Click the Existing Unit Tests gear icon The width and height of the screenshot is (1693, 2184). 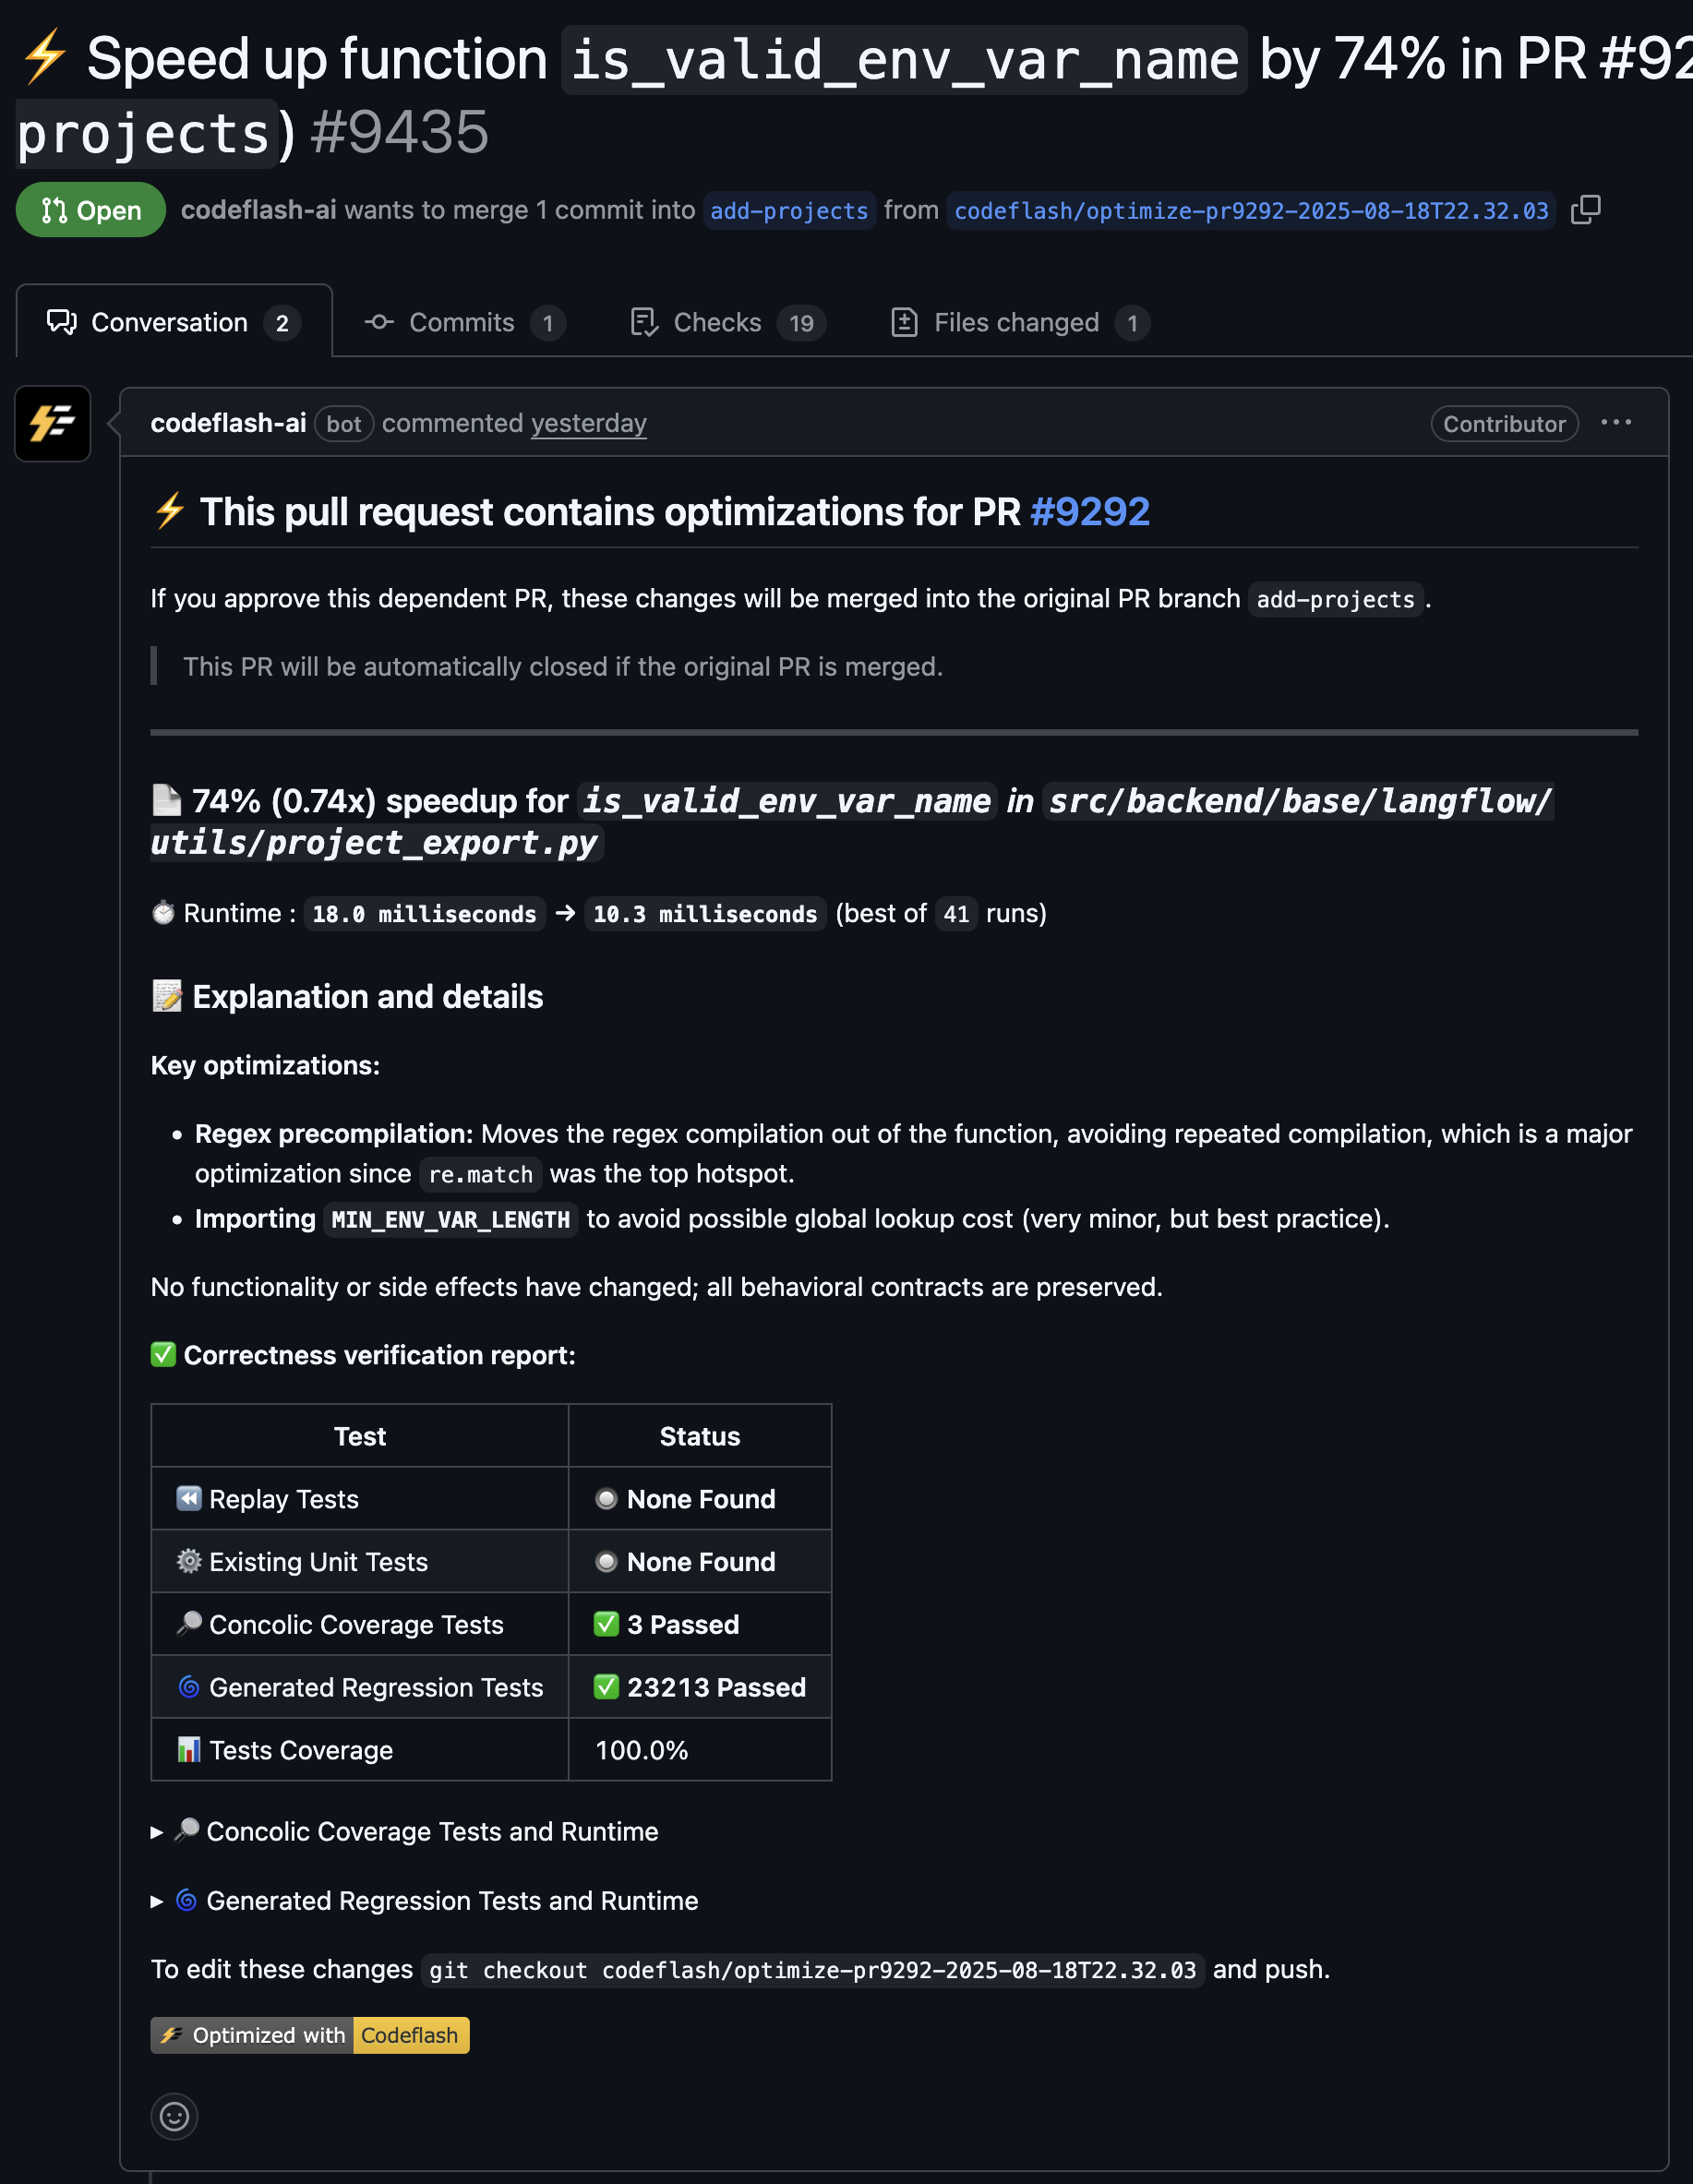tap(189, 1561)
